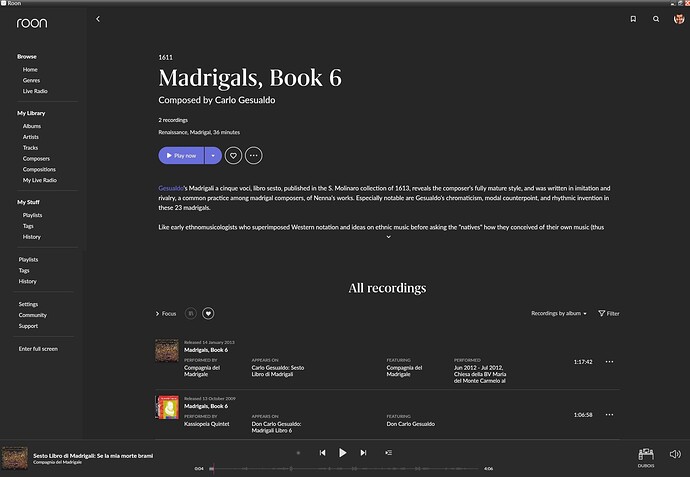This screenshot has height=477, width=690.
Task: Favorite this composition with the heart icon
Action: tap(233, 155)
